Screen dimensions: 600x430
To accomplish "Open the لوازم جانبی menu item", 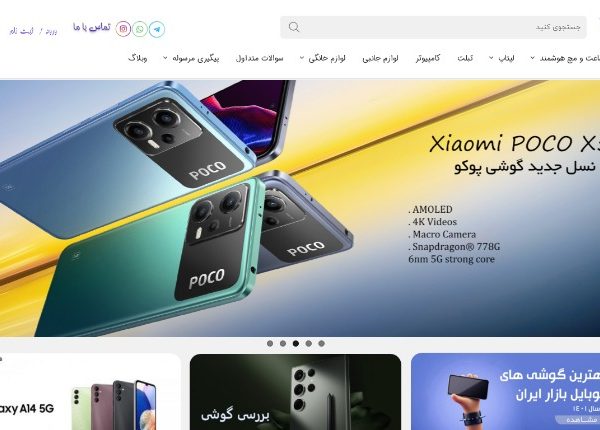I will point(380,58).
